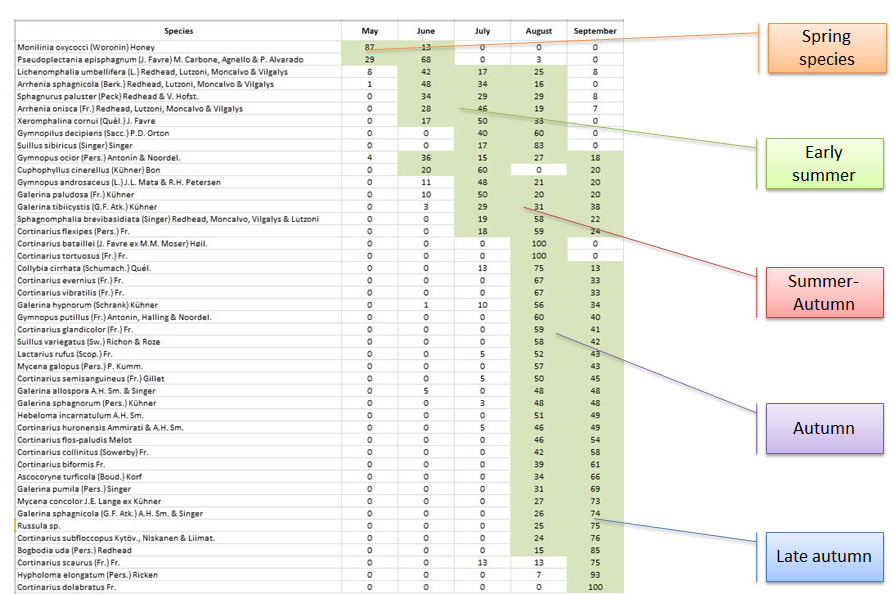This screenshot has height=594, width=892.
Task: Click the June column header
Action: coord(426,31)
